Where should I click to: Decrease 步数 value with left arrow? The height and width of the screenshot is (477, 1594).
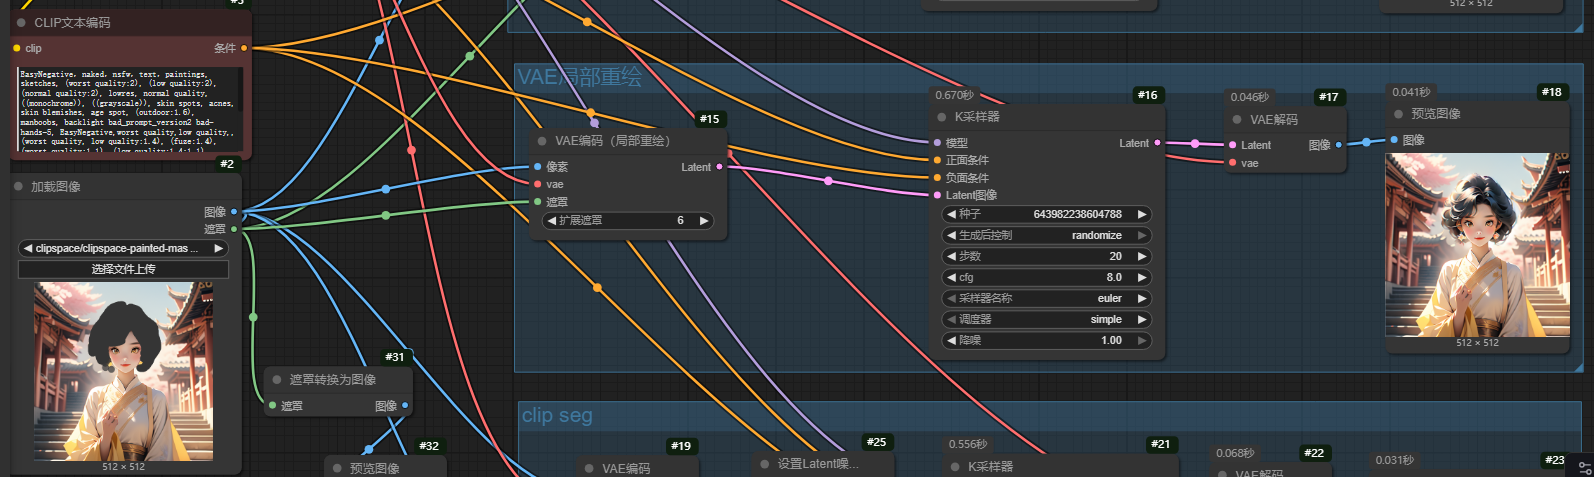coord(950,256)
